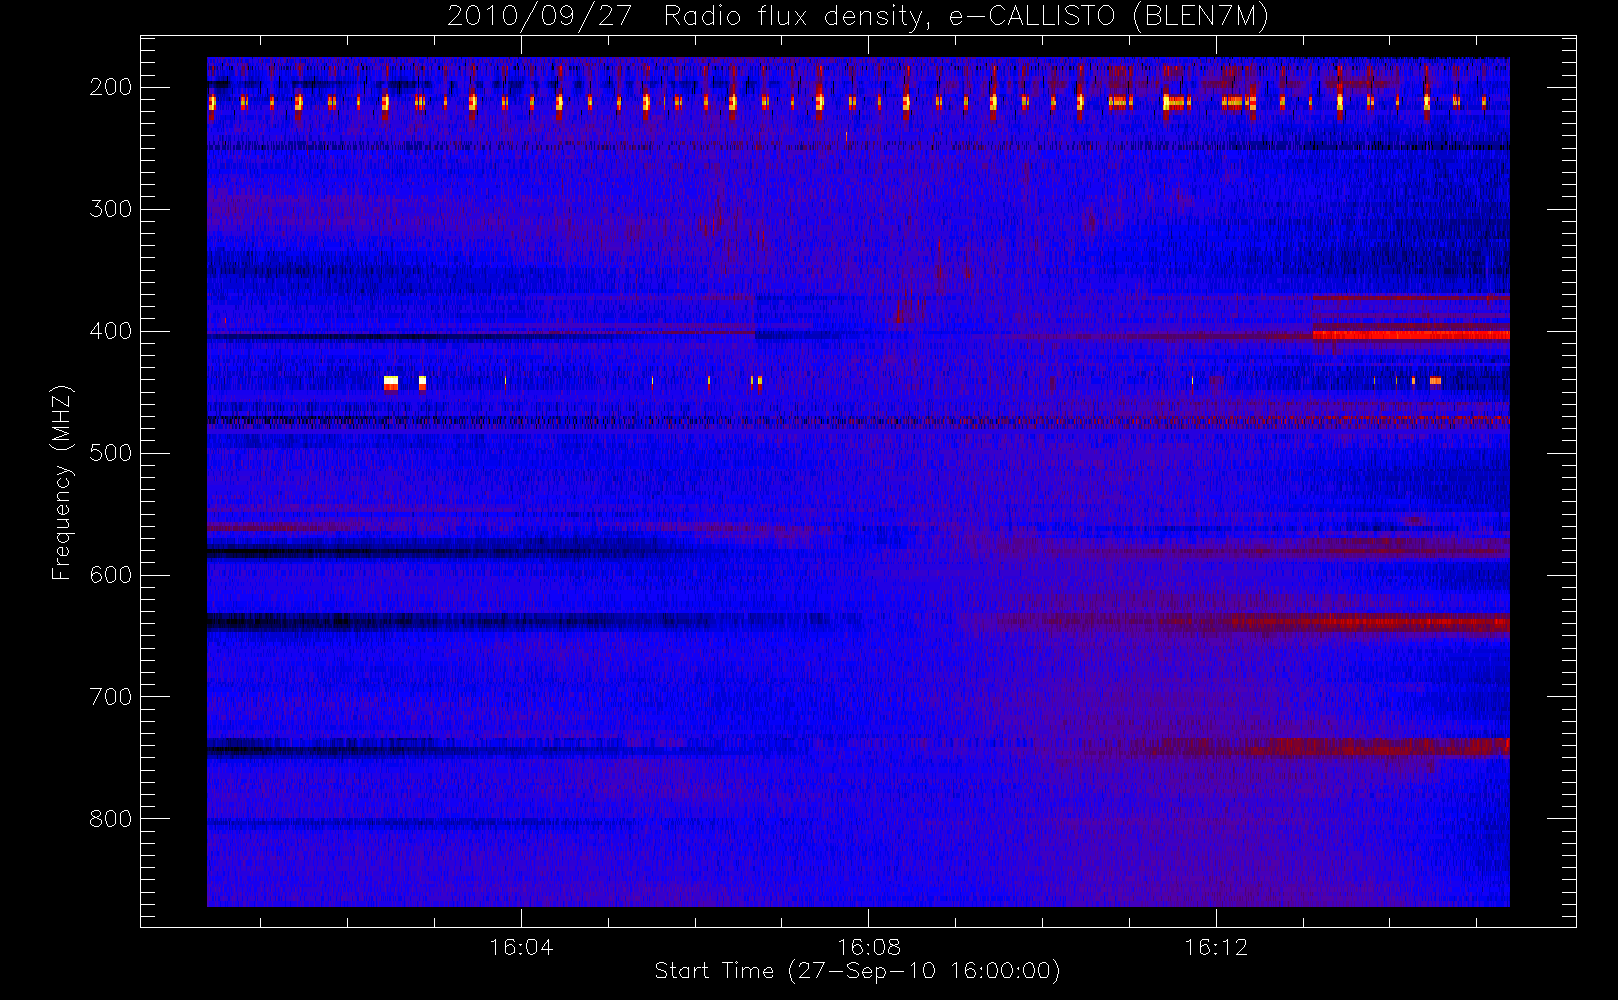The image size is (1618, 1000).
Task: Click the 500 frequency tick label
Action: pyautogui.click(x=111, y=453)
